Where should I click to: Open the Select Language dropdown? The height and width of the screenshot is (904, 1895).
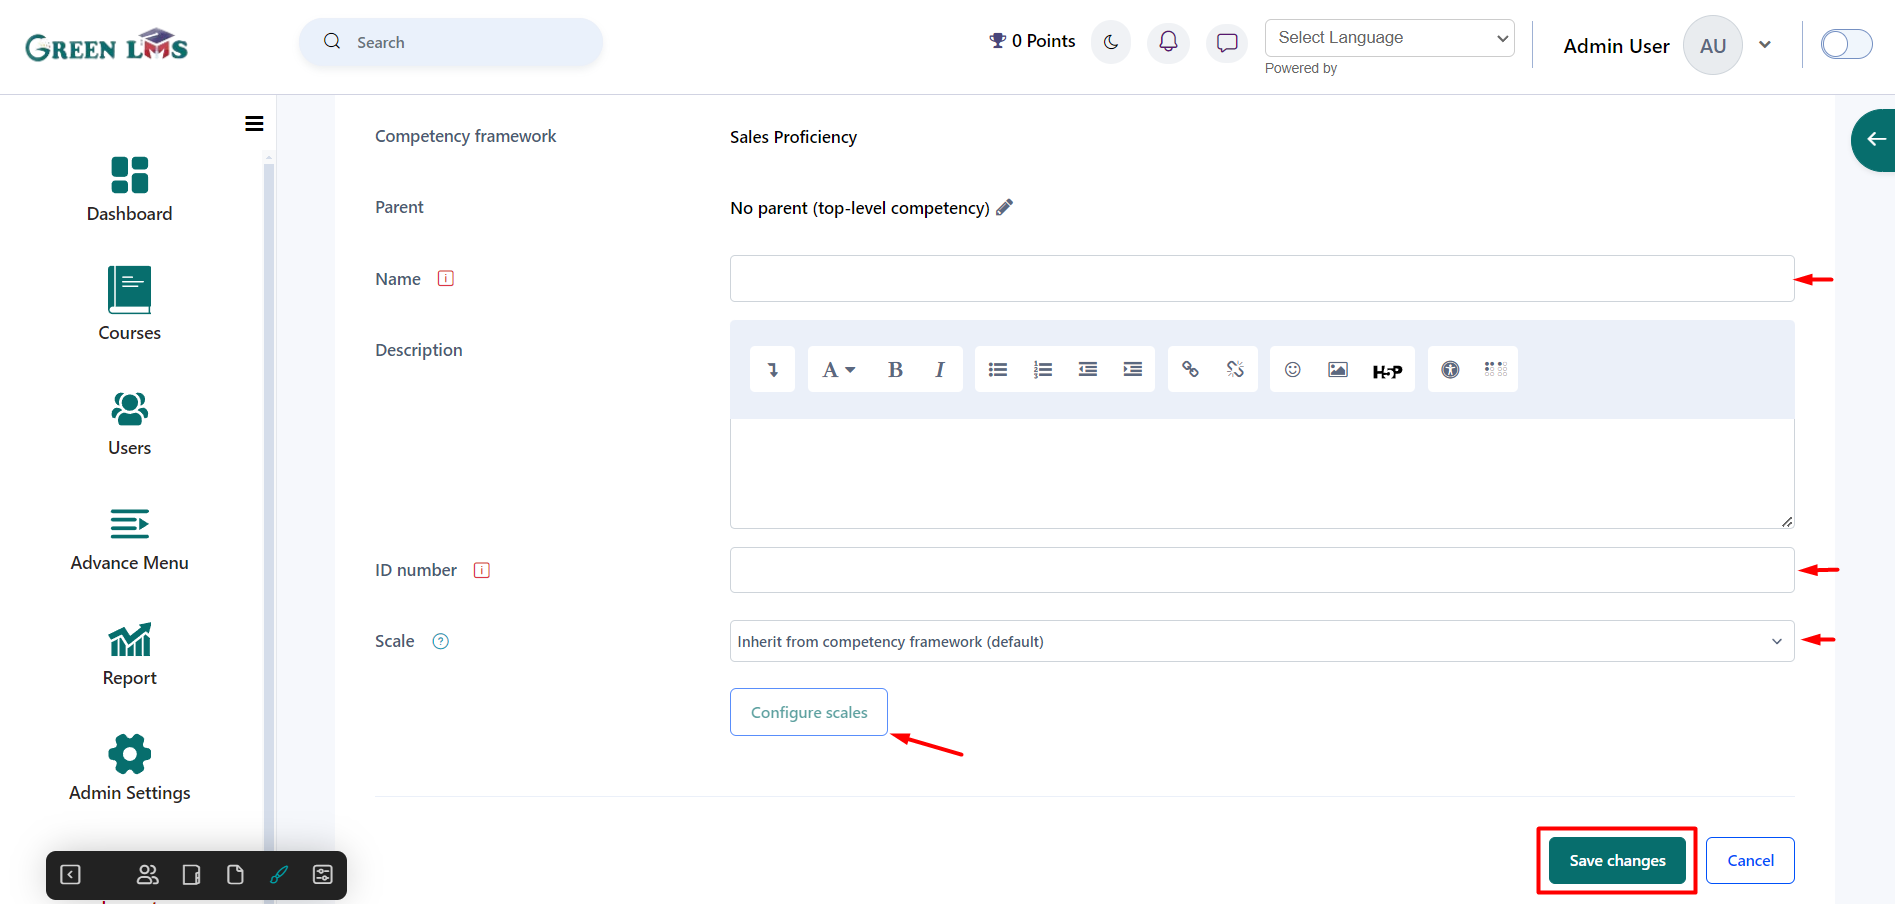pos(1390,38)
